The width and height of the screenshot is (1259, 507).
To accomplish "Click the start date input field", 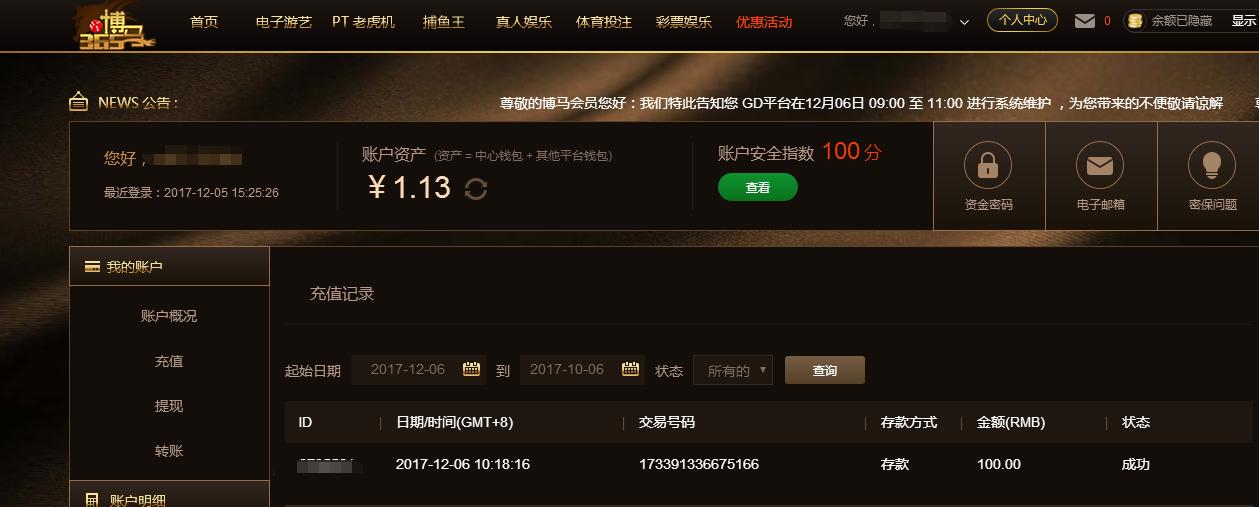I will click(418, 369).
